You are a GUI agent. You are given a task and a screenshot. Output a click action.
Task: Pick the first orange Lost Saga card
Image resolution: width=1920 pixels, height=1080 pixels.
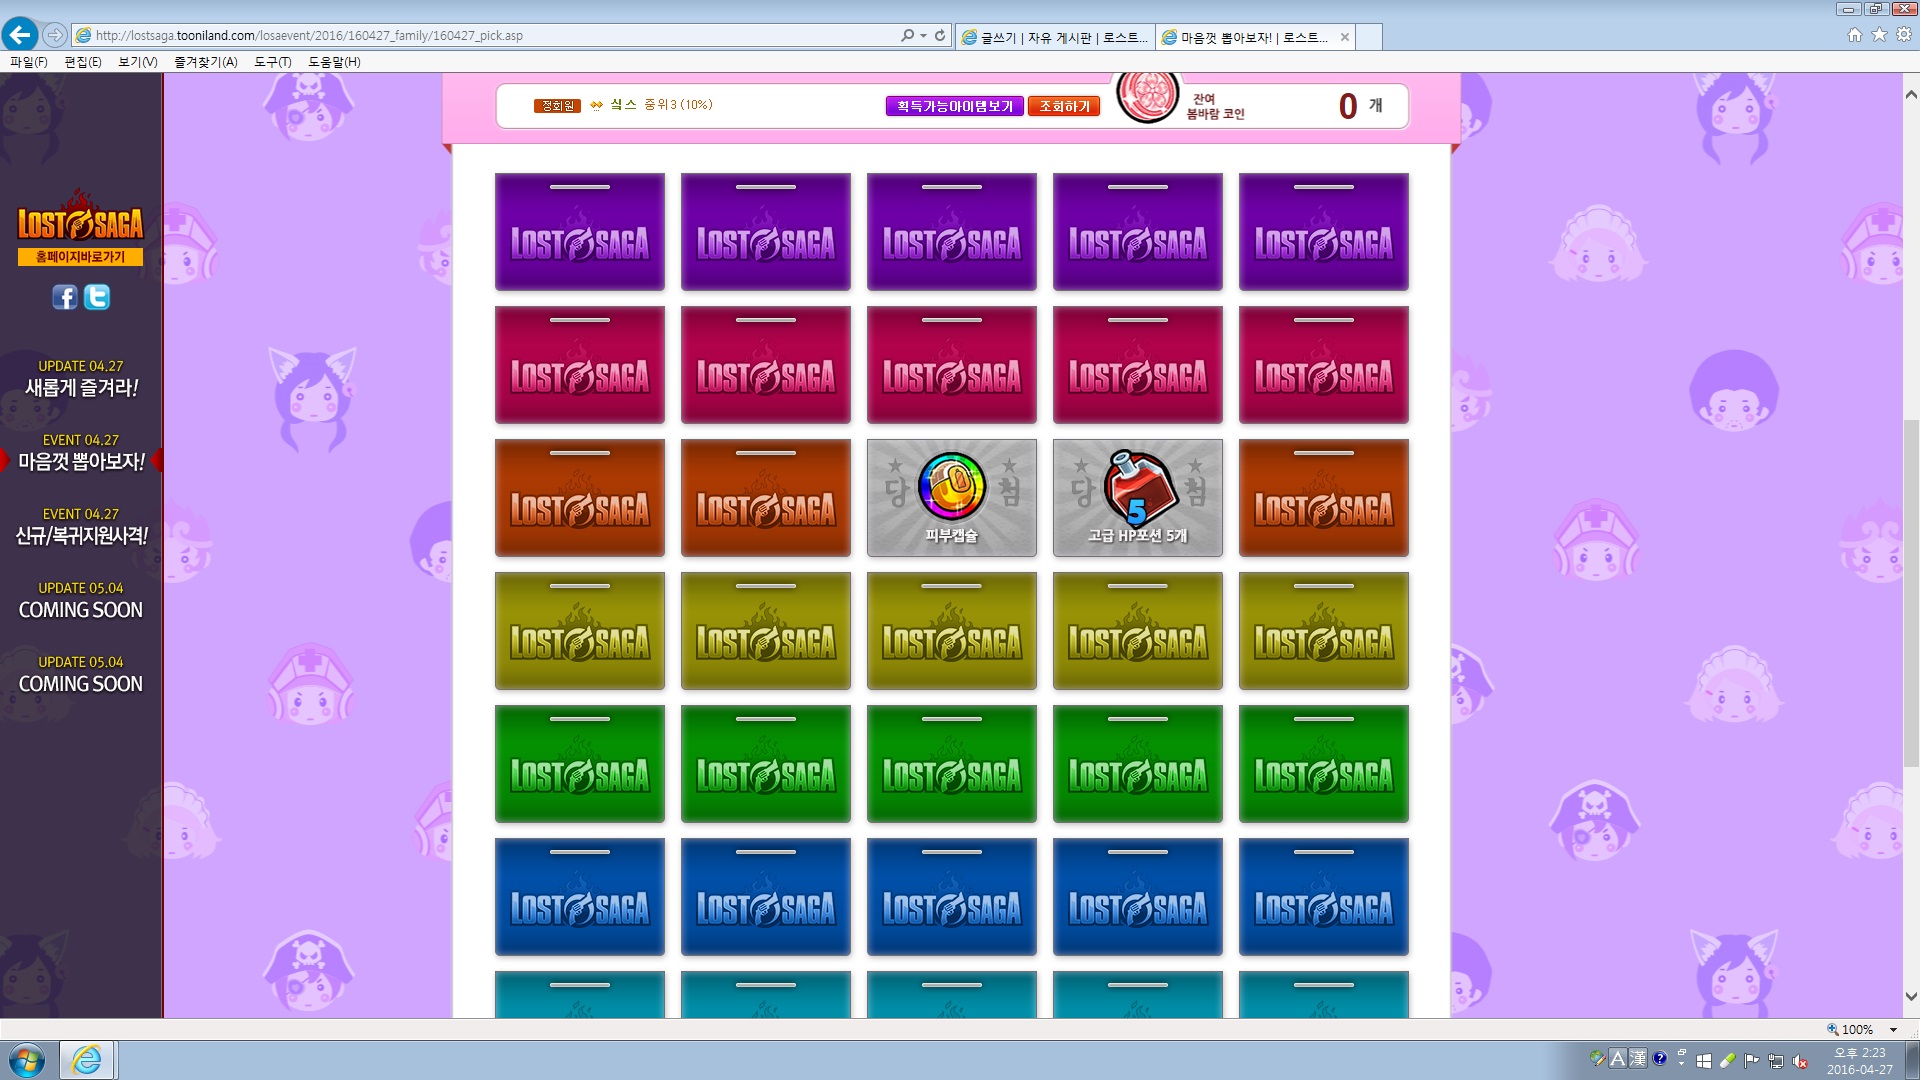(580, 498)
